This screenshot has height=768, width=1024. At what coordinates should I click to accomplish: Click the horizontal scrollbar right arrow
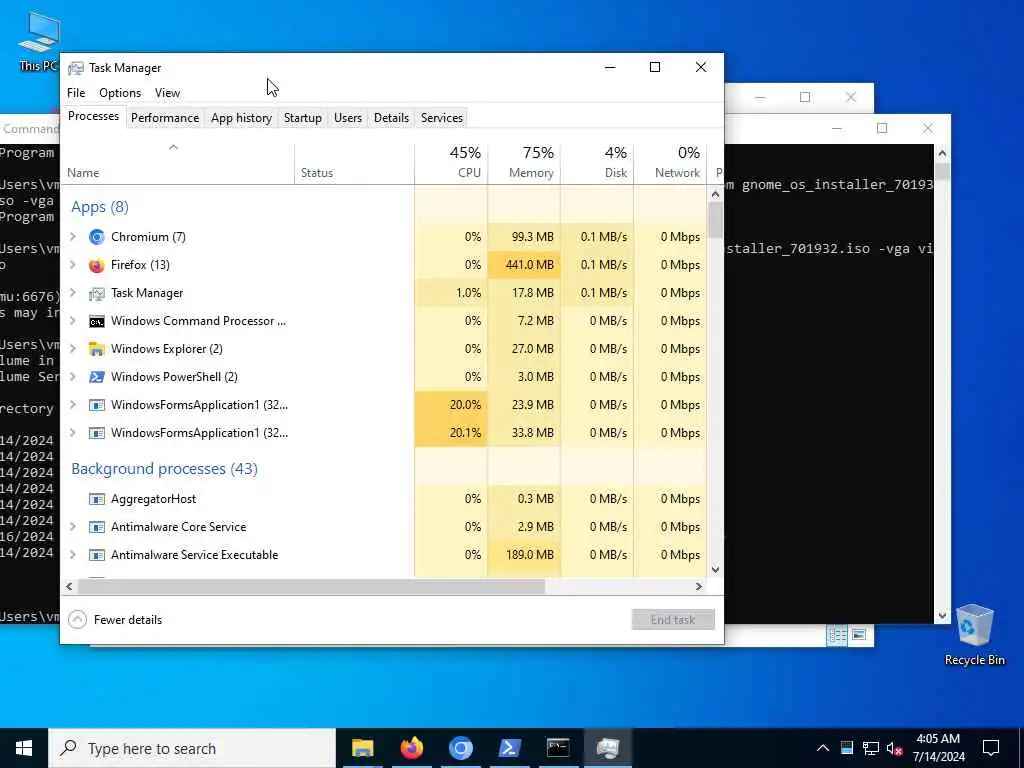point(699,586)
